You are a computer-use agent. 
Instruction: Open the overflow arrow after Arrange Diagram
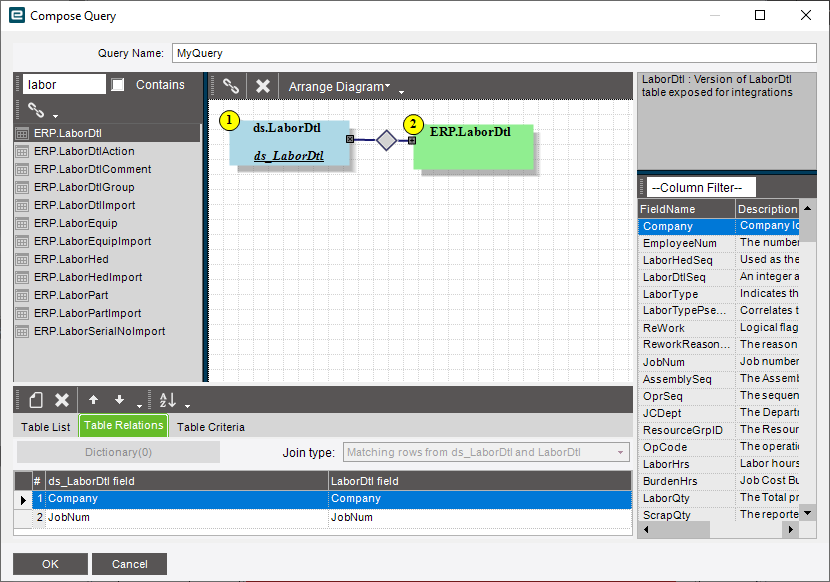(401, 92)
